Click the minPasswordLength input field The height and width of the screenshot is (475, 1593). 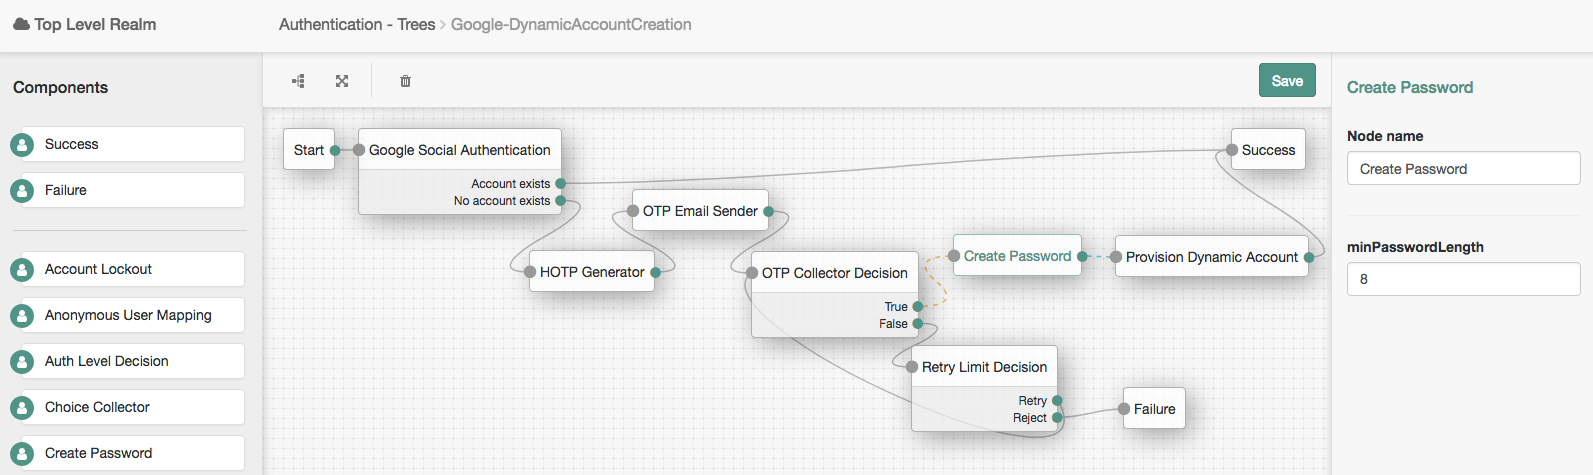pos(1463,279)
